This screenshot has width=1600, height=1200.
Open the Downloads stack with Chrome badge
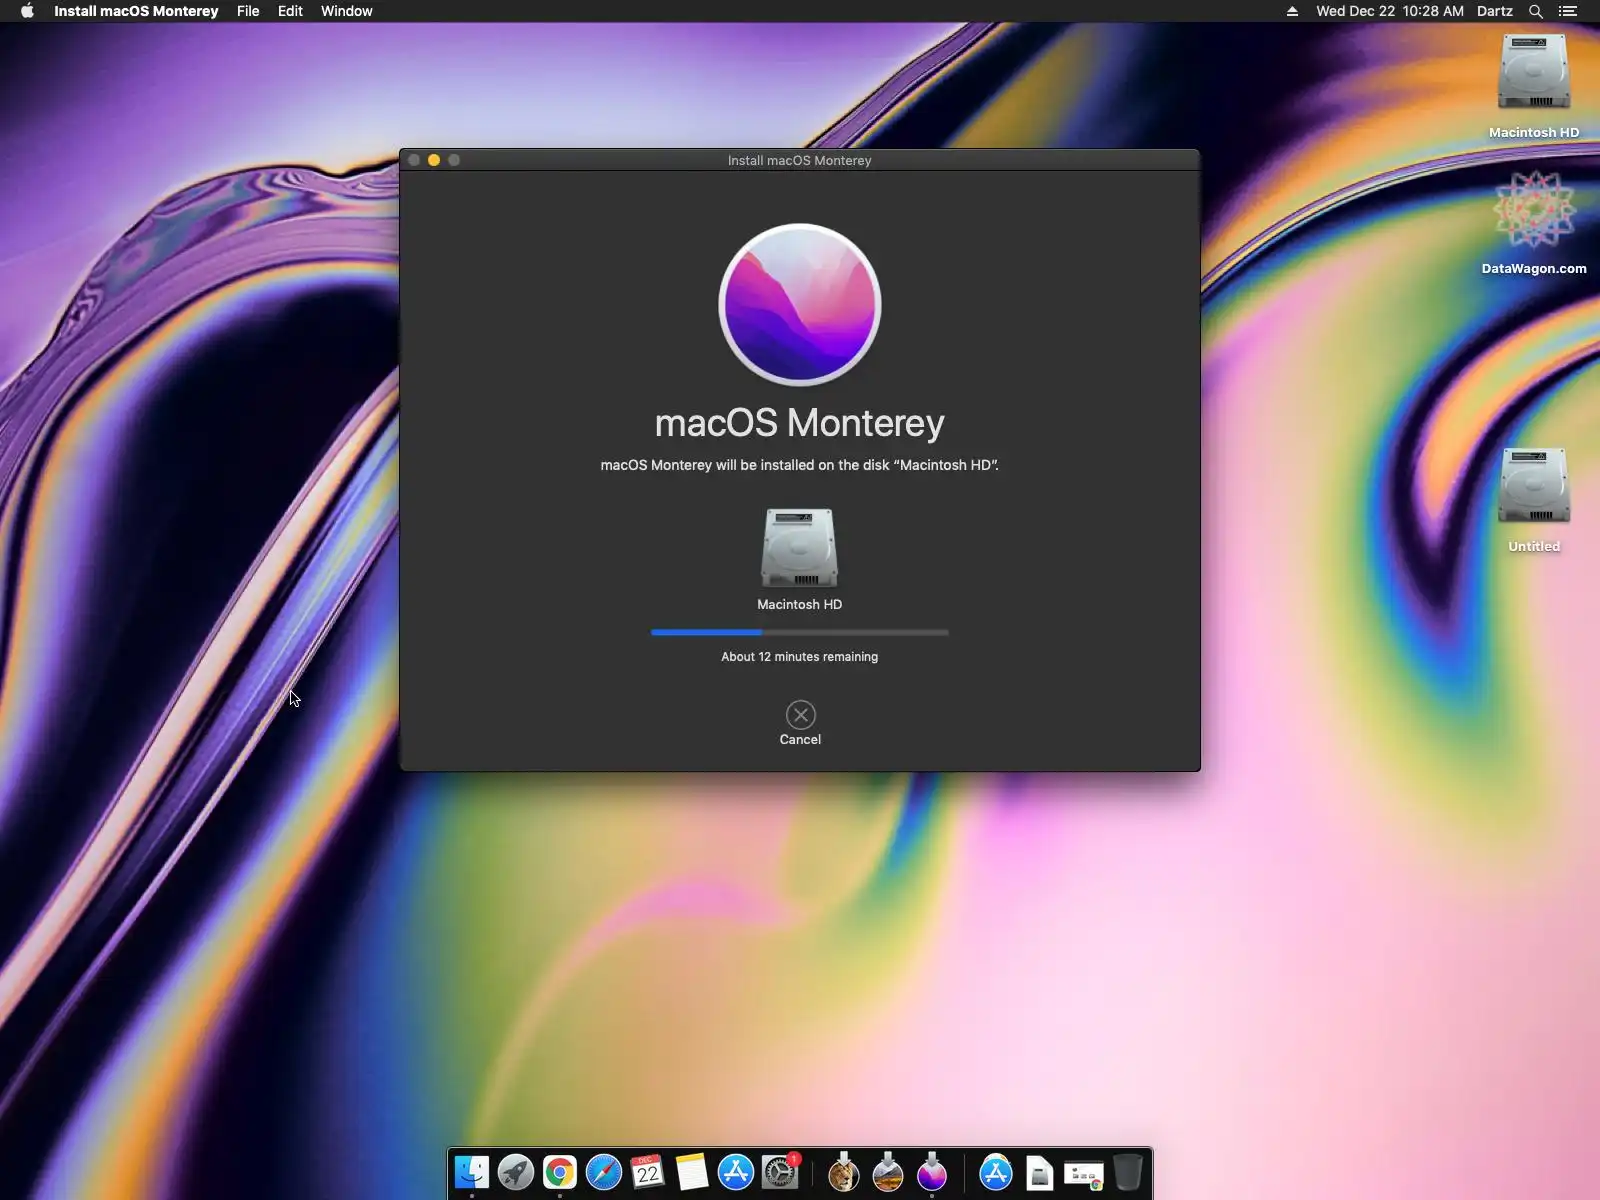1084,1174
